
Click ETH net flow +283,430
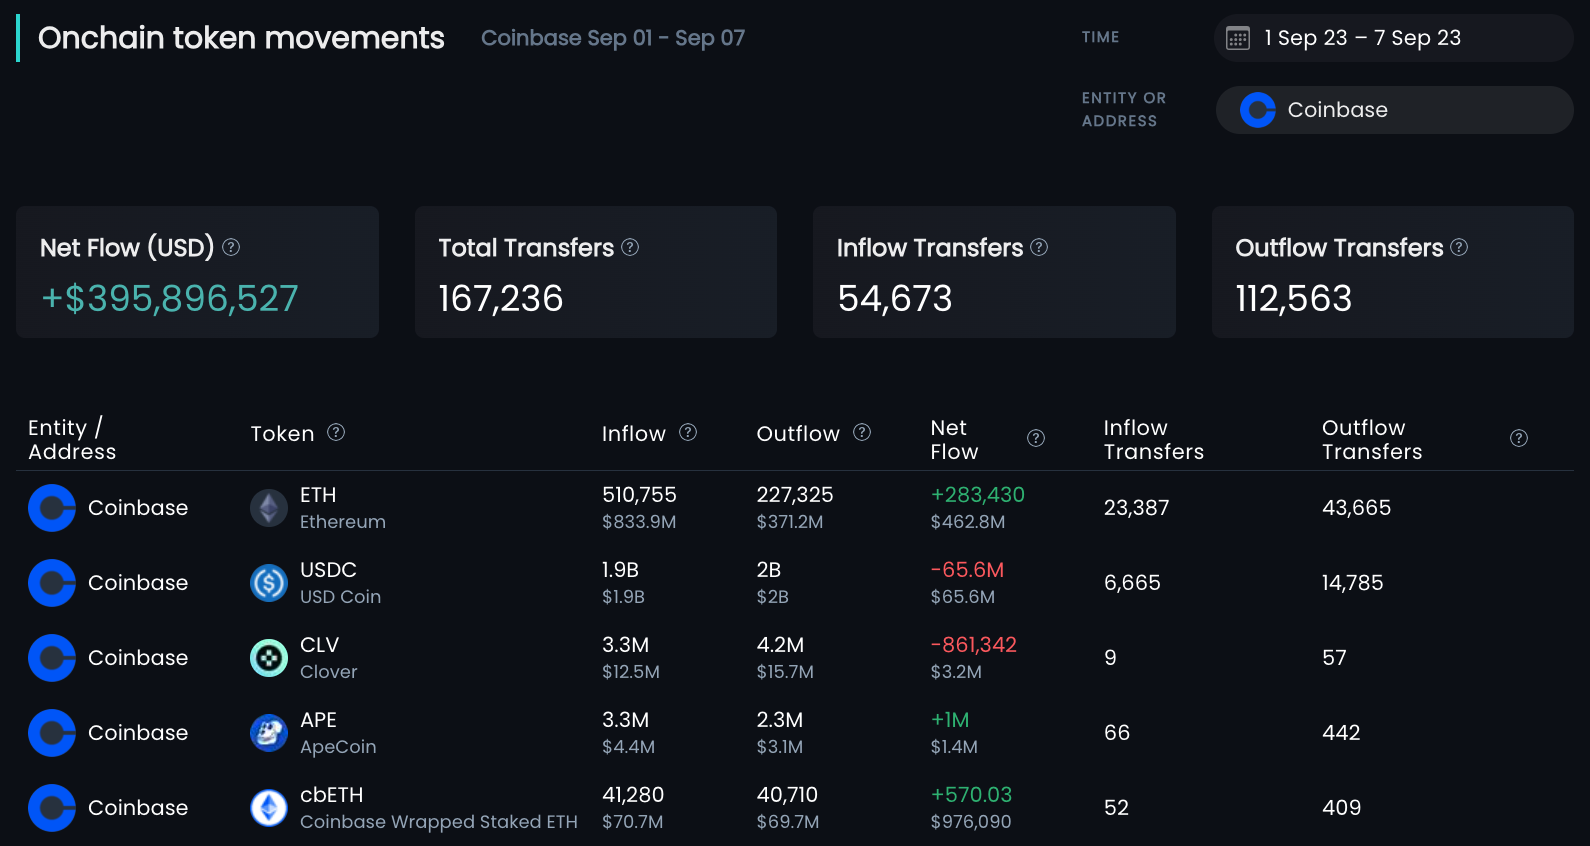(x=978, y=495)
